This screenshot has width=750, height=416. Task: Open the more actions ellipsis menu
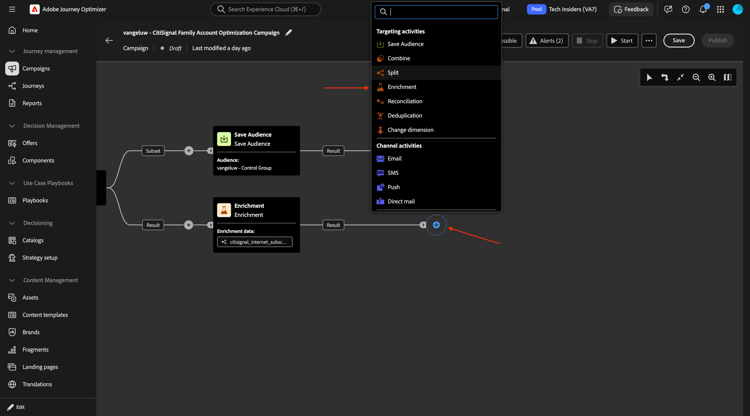pos(649,41)
